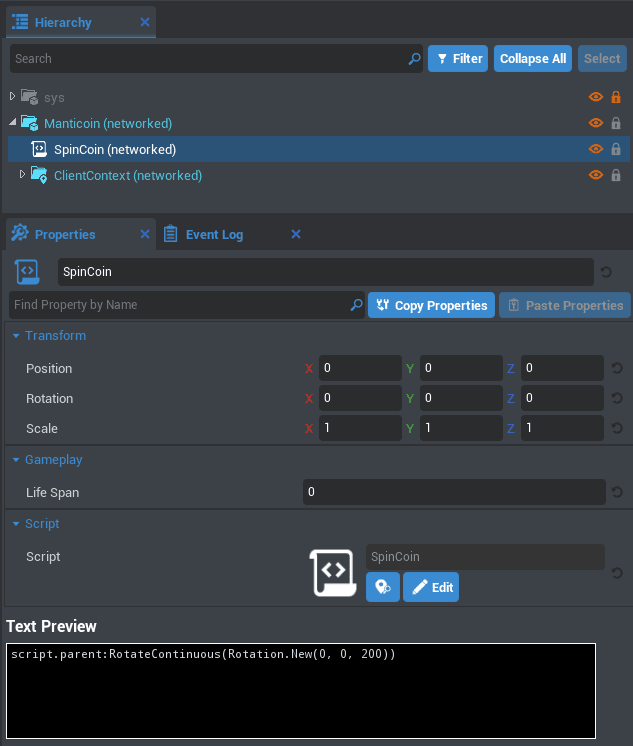Toggle visibility of SpinCoin
The width and height of the screenshot is (633, 746).
pos(595,149)
